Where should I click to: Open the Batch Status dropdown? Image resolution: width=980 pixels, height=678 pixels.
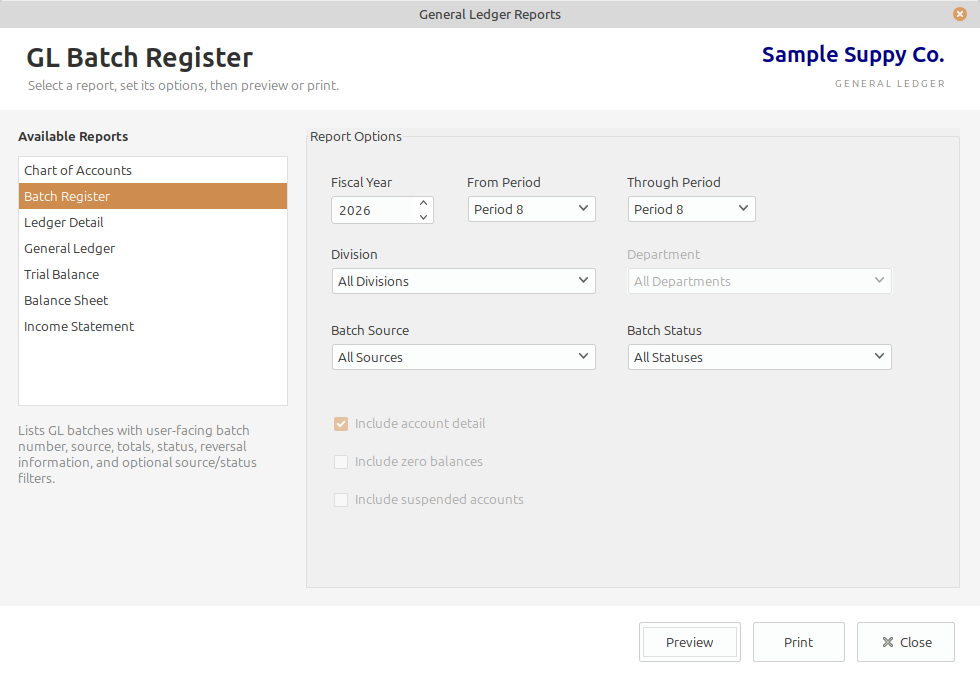point(759,357)
